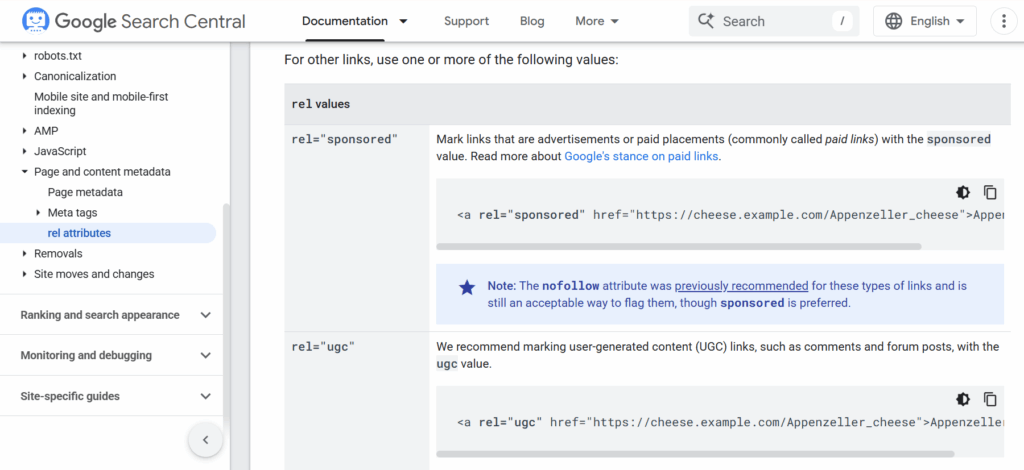
Task: Expand the JavaScript section
Action: (x=25, y=151)
